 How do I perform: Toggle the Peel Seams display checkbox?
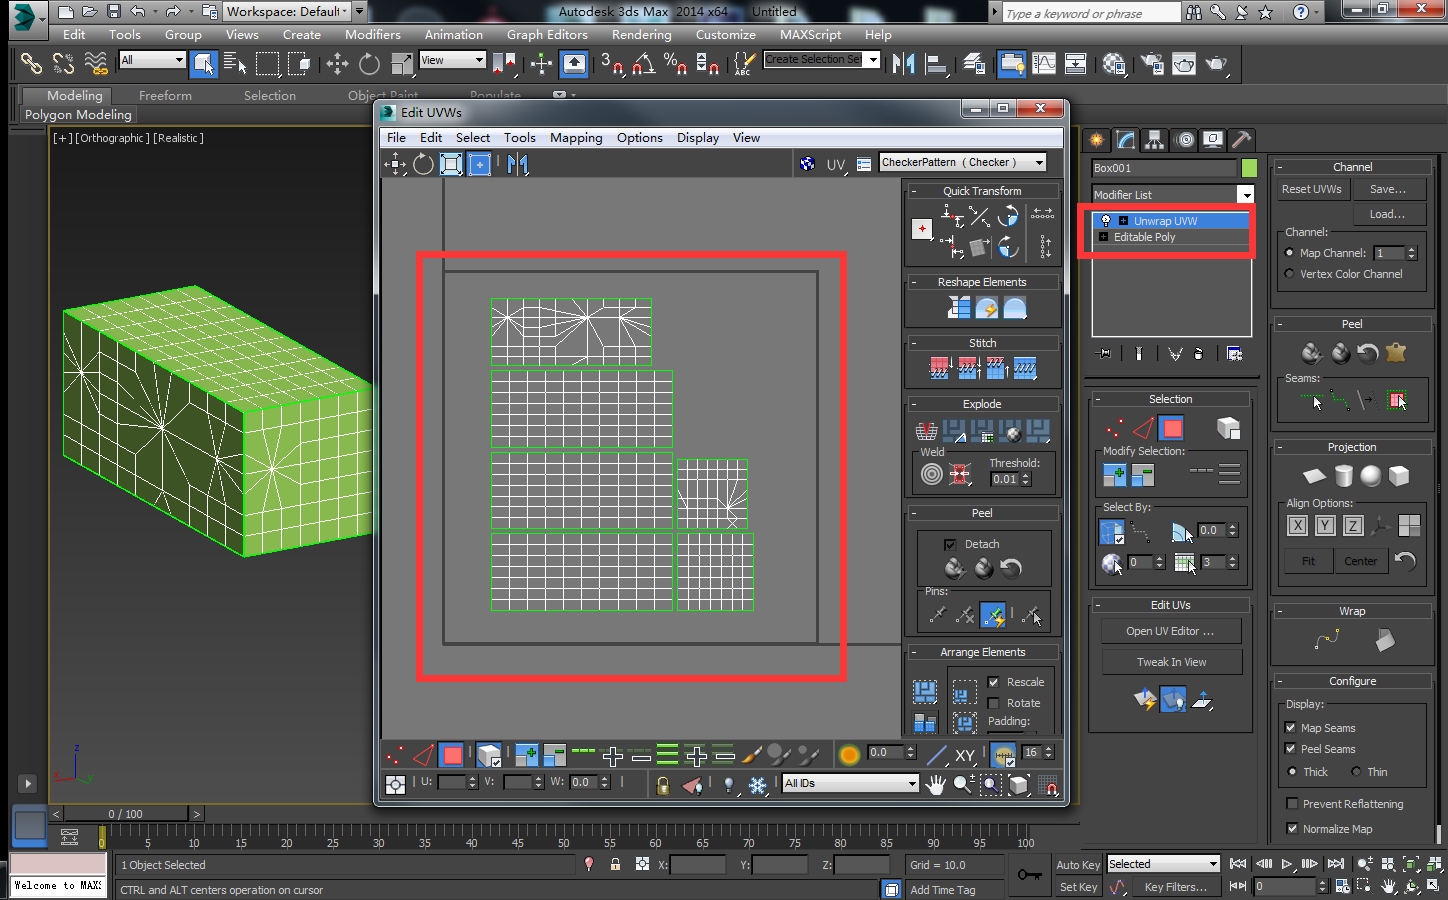pos(1291,749)
